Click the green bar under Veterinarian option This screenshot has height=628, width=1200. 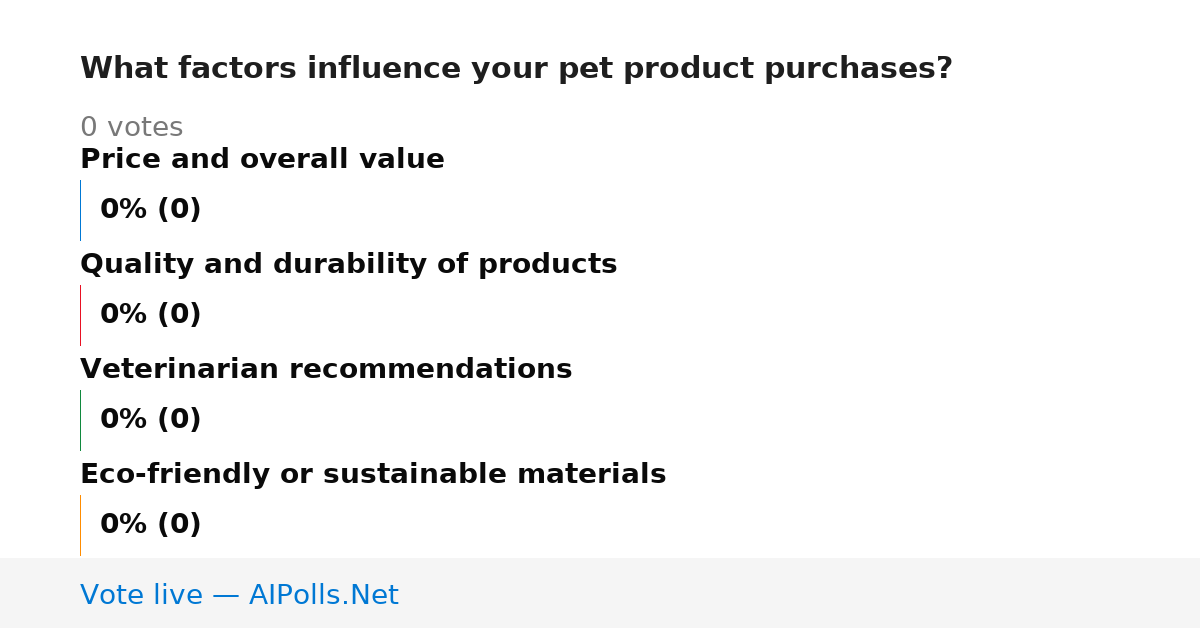coord(80,420)
